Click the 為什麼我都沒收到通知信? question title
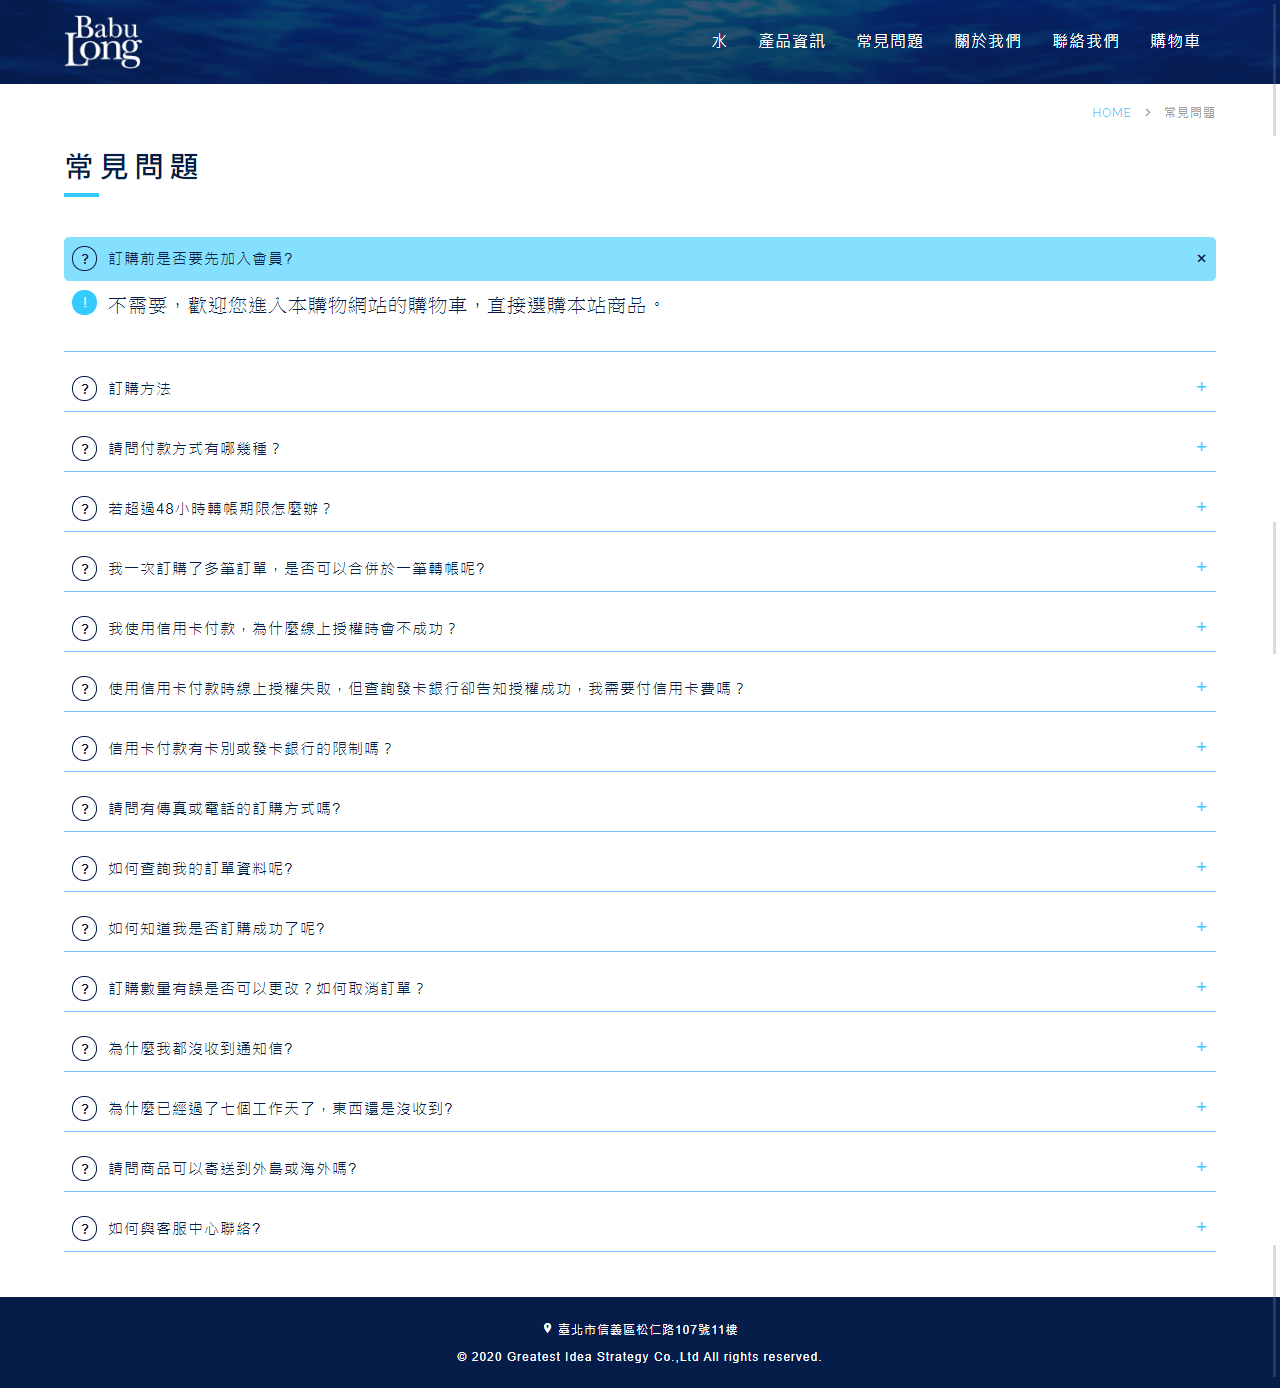The height and width of the screenshot is (1388, 1280). (200, 1049)
